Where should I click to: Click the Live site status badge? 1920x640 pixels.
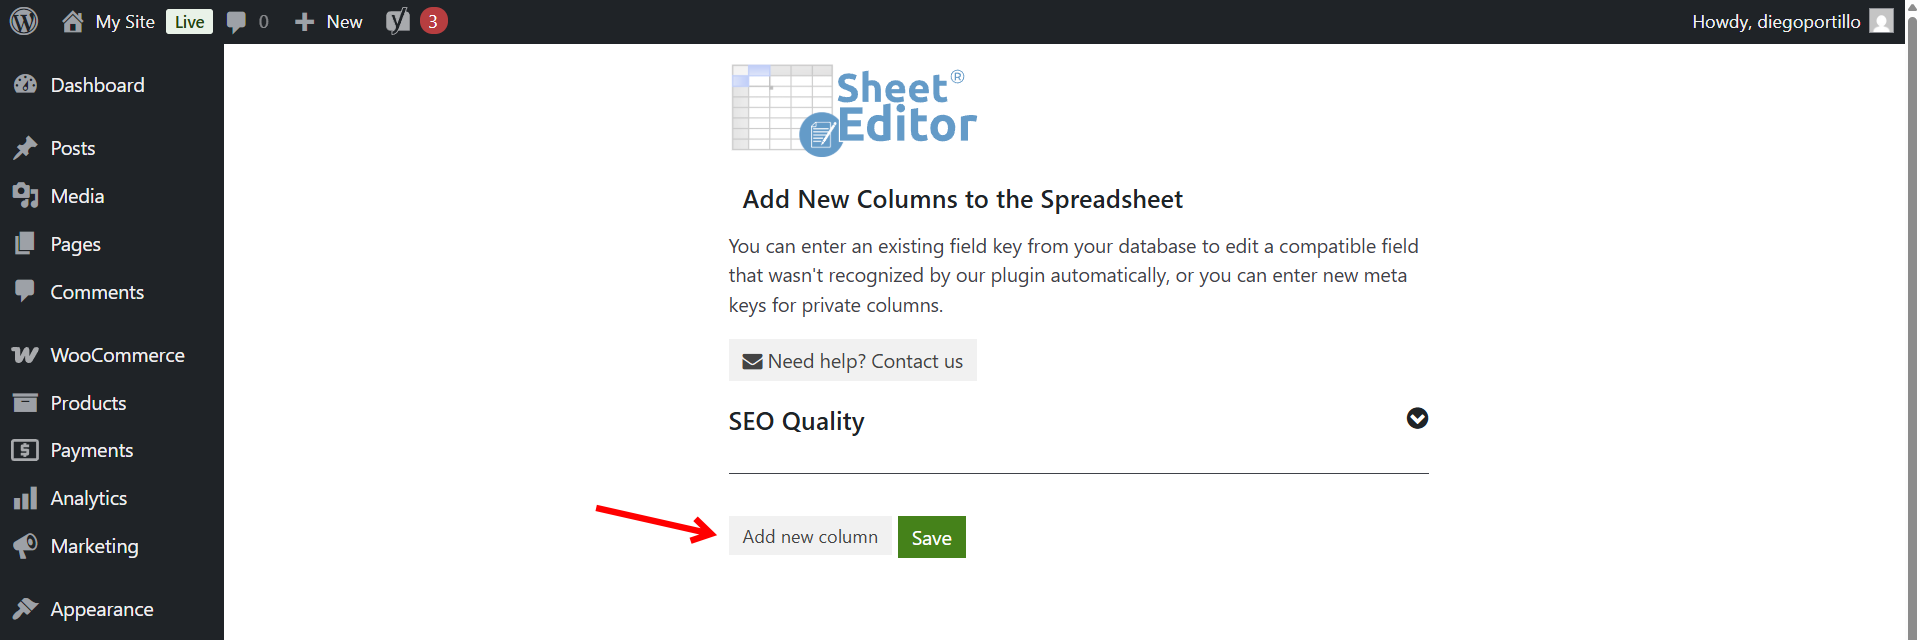(189, 22)
